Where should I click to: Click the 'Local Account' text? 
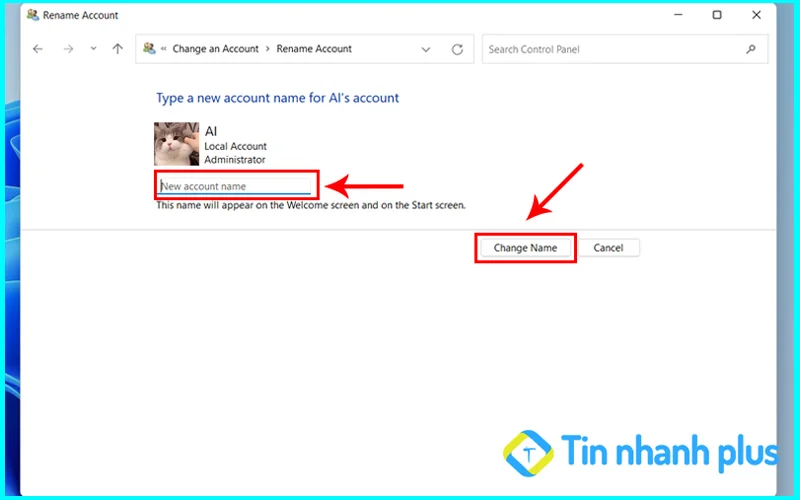tap(235, 146)
